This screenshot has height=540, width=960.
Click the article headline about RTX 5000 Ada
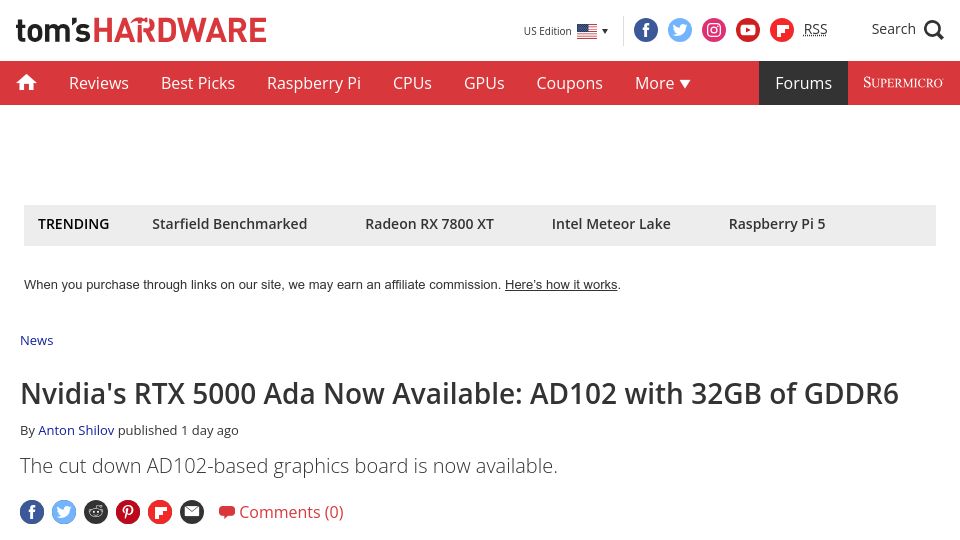pyautogui.click(x=459, y=394)
